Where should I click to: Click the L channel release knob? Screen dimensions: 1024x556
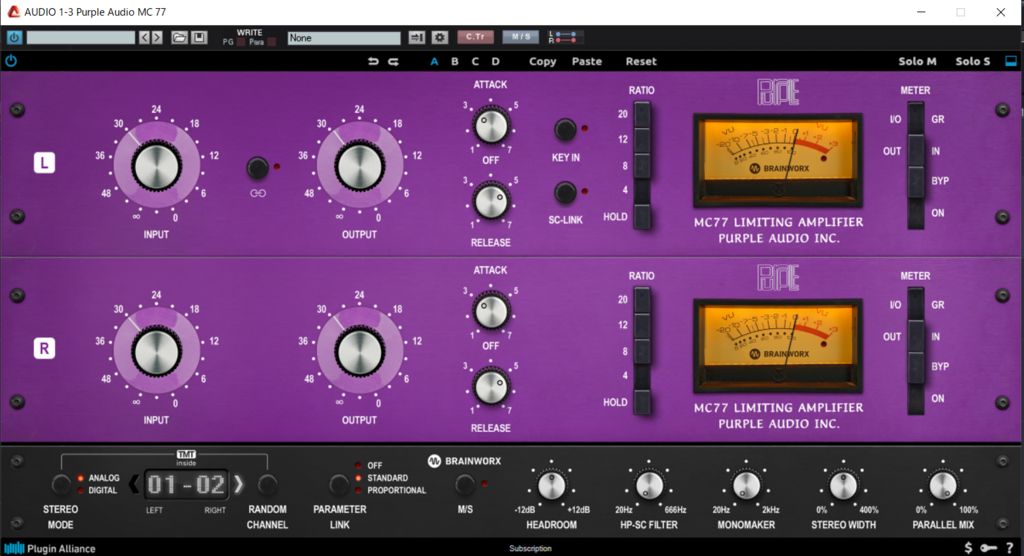tap(490, 201)
